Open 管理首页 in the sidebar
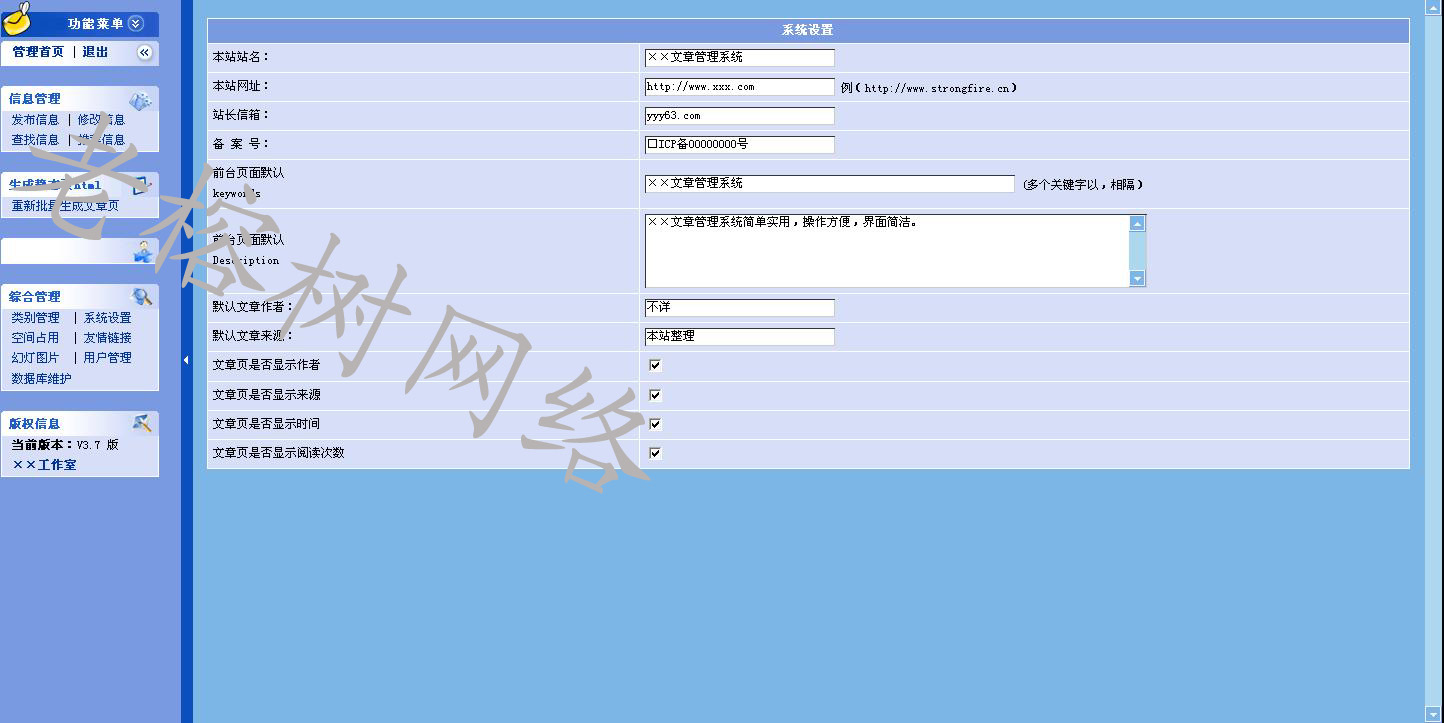Image resolution: width=1444 pixels, height=723 pixels. point(38,52)
